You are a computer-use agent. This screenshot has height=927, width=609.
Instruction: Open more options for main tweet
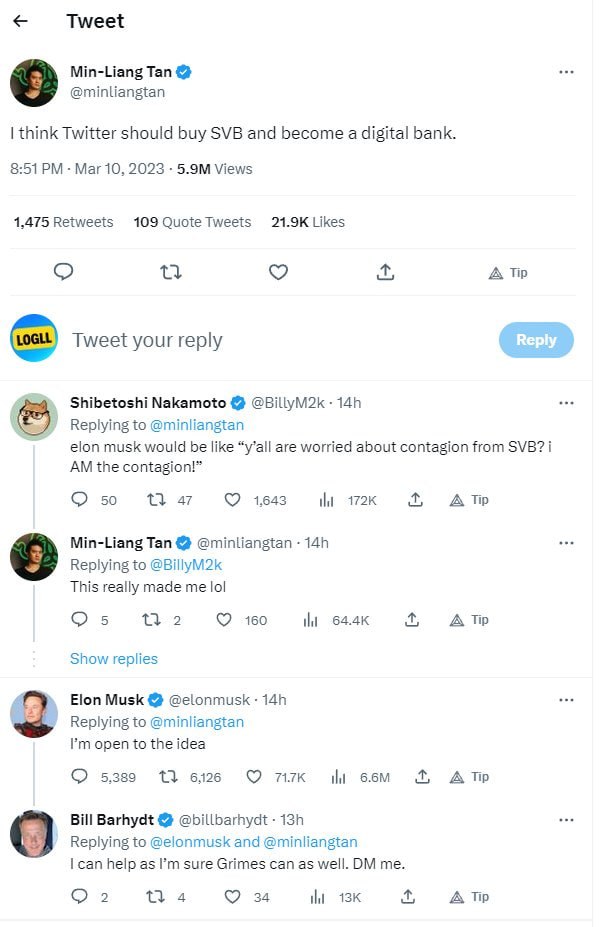point(566,72)
